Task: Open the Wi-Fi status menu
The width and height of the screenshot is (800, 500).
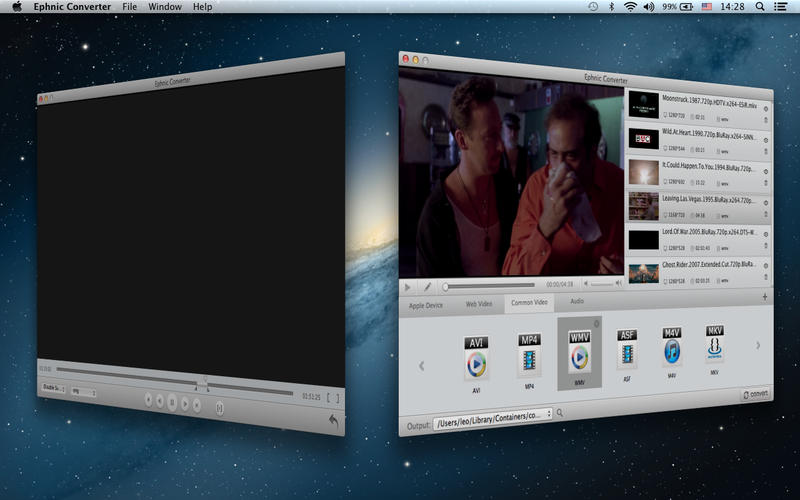Action: pos(631,7)
